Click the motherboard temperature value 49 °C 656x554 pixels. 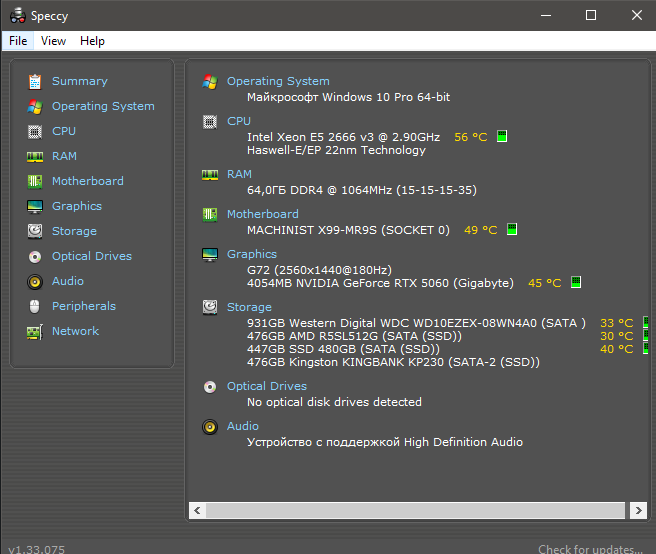coord(480,230)
